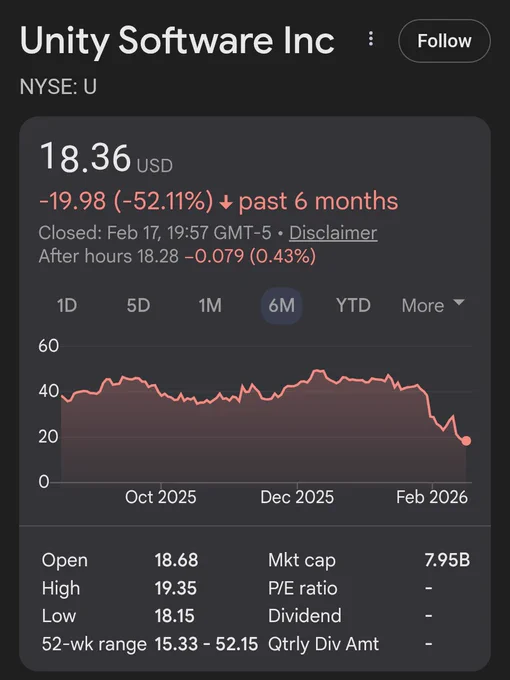Viewport: 510px width, 680px height.
Task: Select the 1M time range
Action: coord(210,306)
